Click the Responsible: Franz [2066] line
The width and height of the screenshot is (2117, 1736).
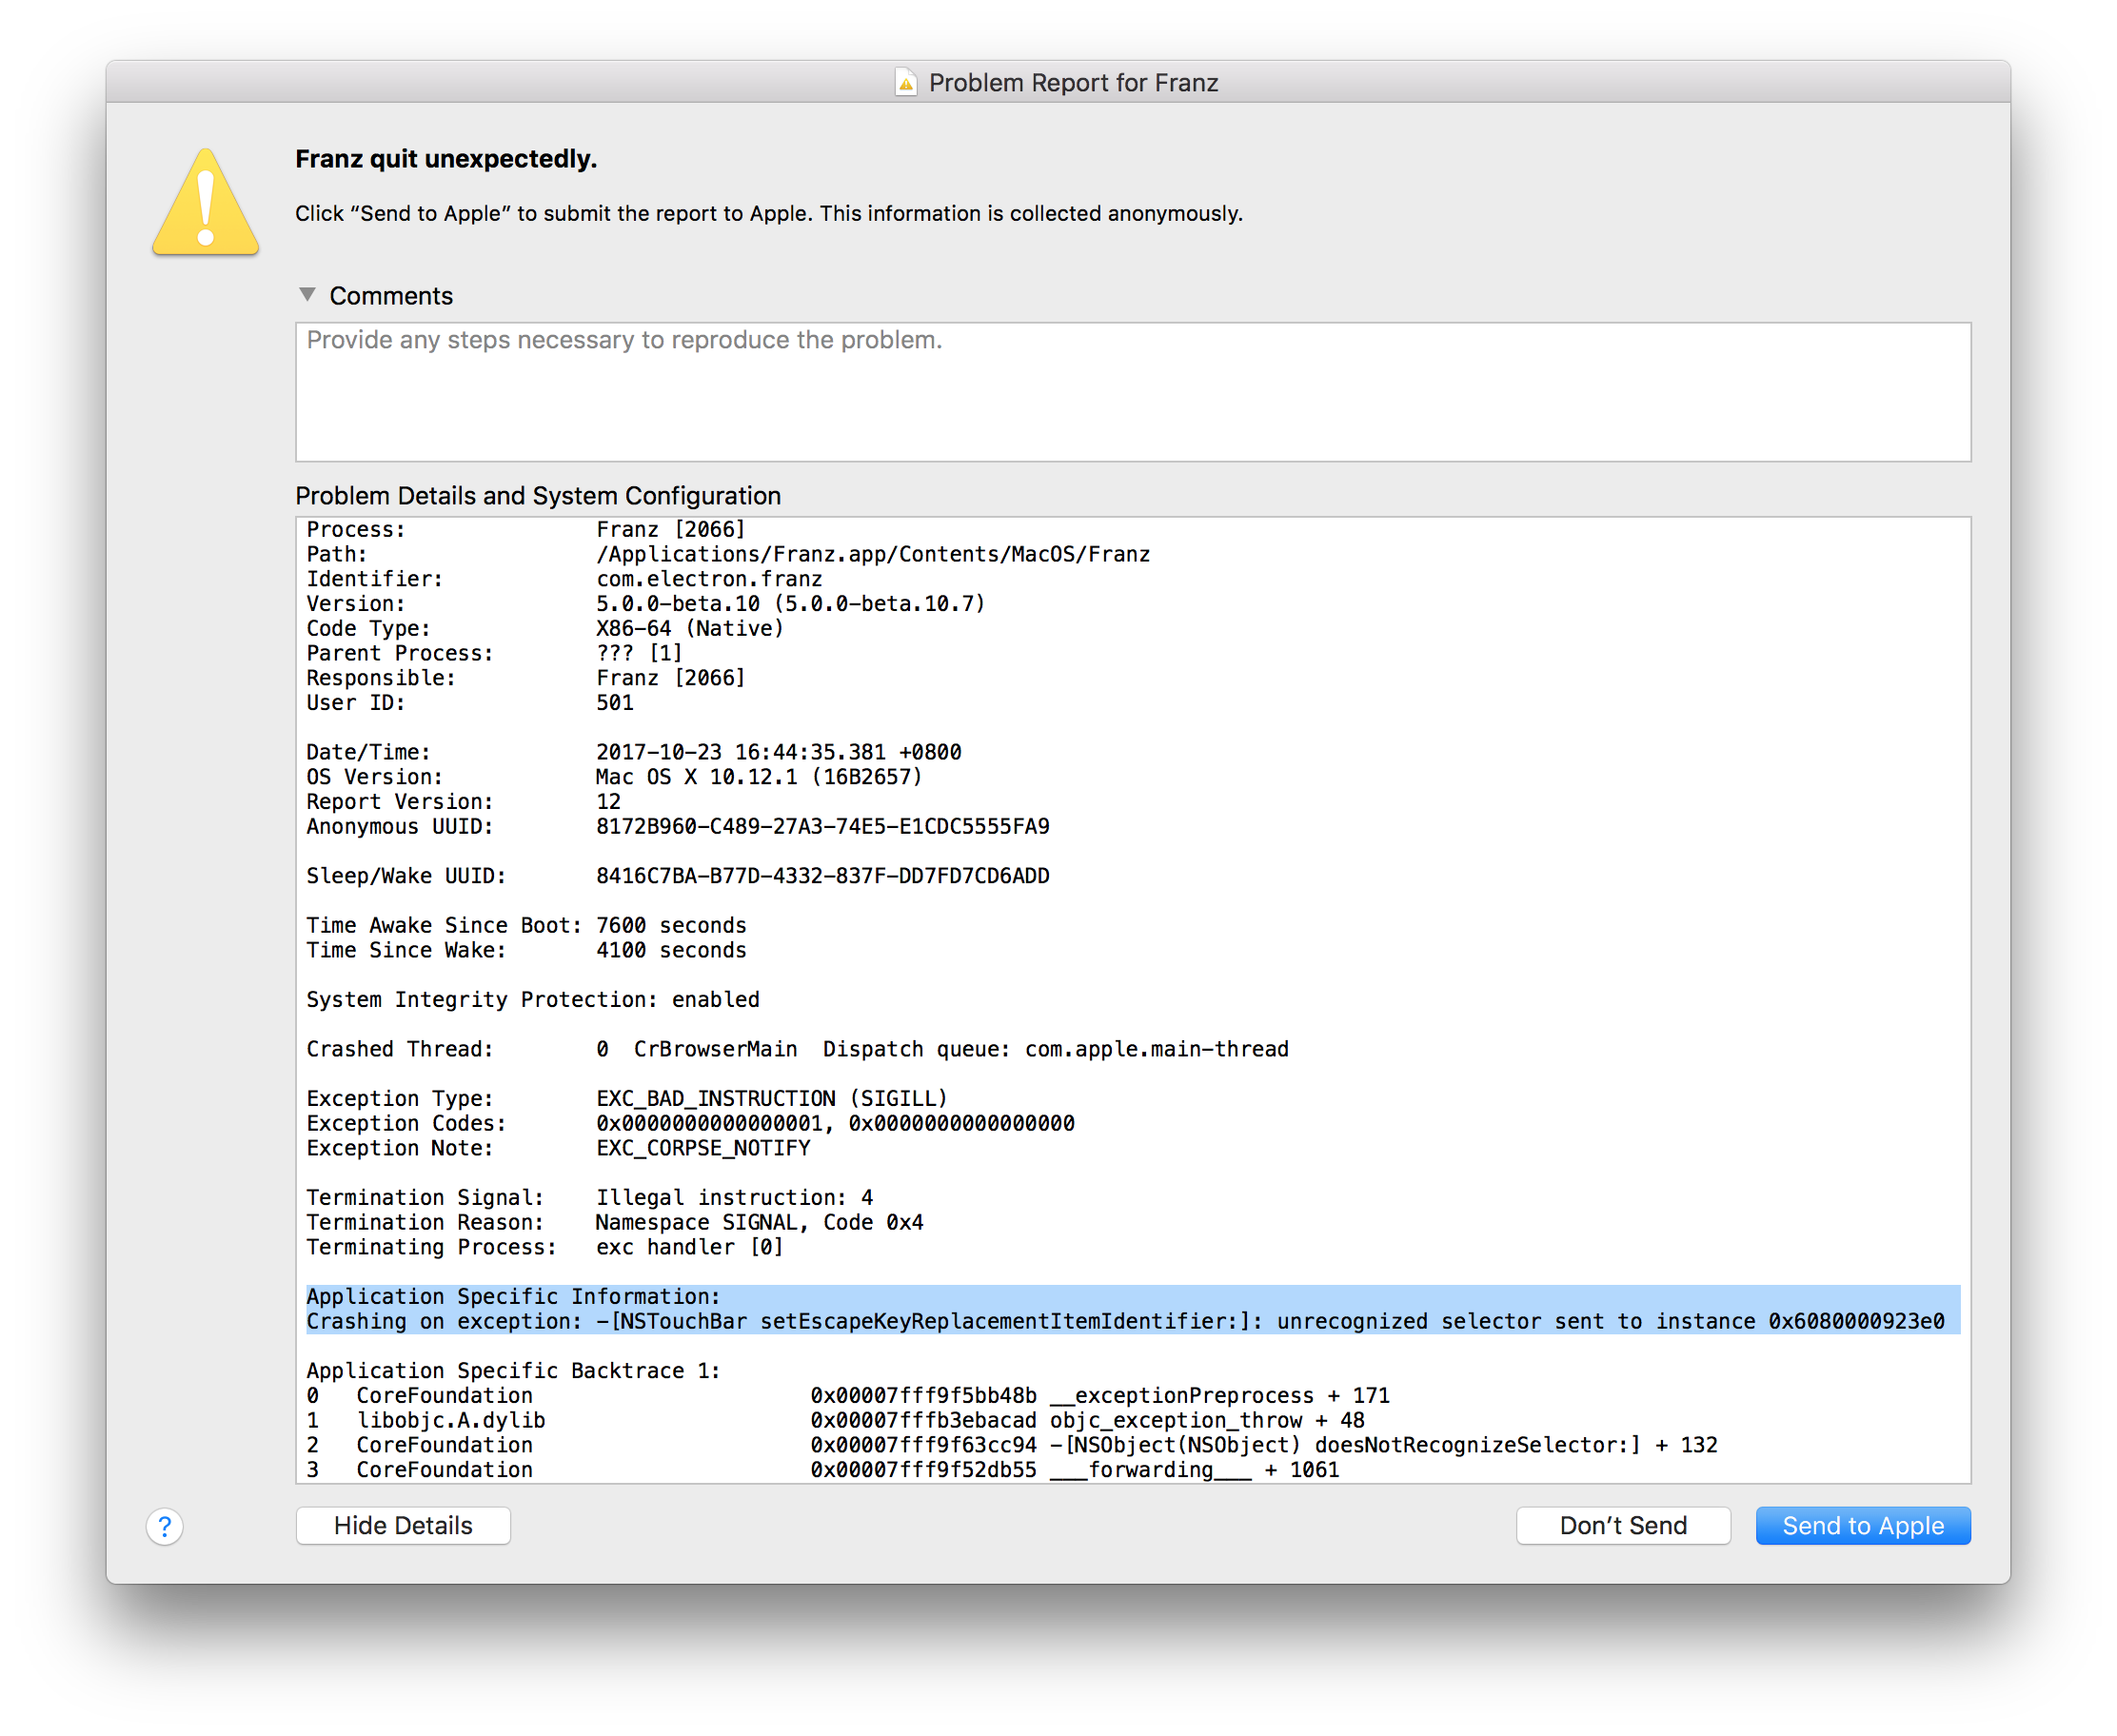click(526, 679)
